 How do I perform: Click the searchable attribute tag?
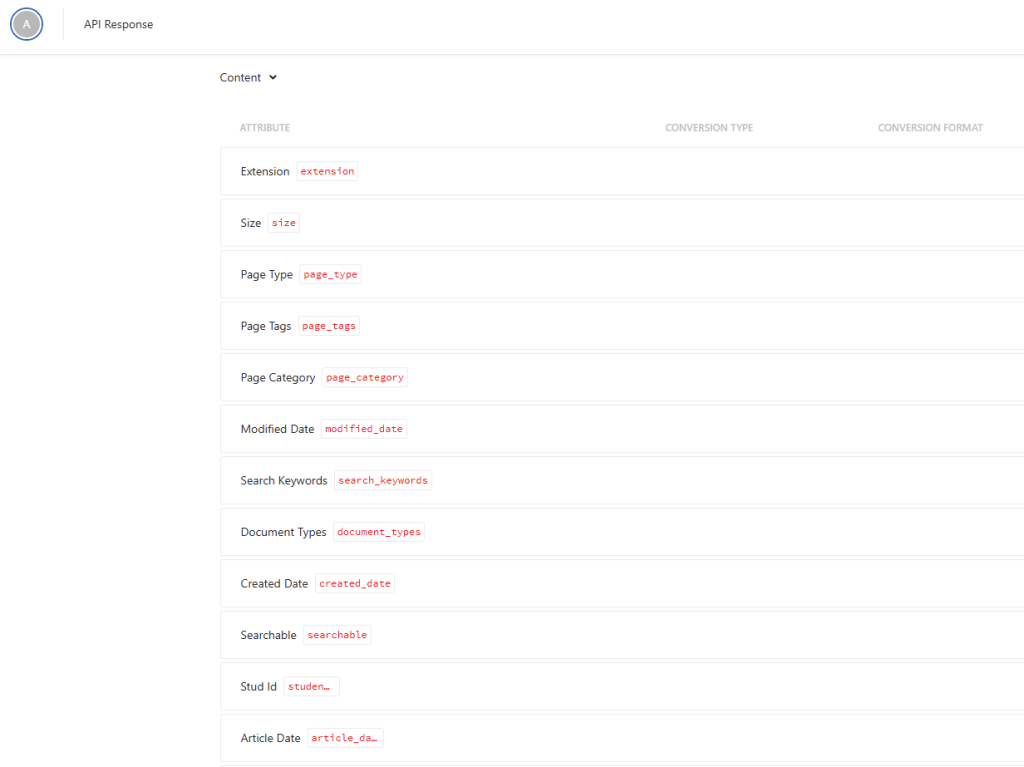(337, 634)
